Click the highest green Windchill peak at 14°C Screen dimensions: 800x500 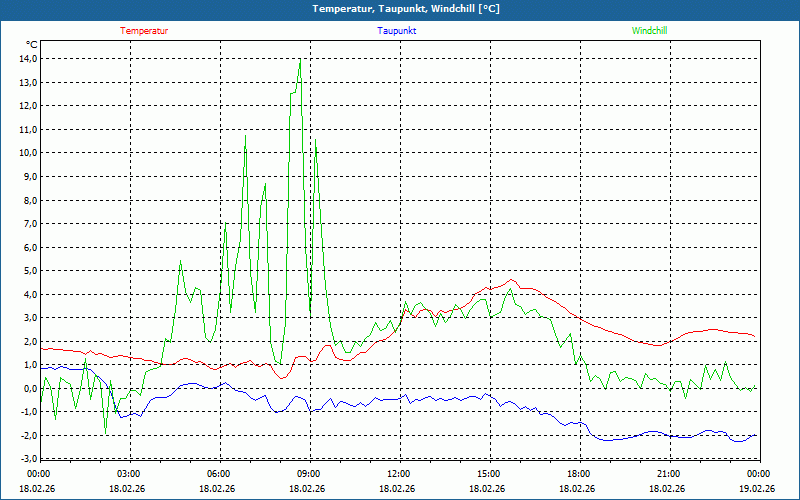pyautogui.click(x=300, y=60)
